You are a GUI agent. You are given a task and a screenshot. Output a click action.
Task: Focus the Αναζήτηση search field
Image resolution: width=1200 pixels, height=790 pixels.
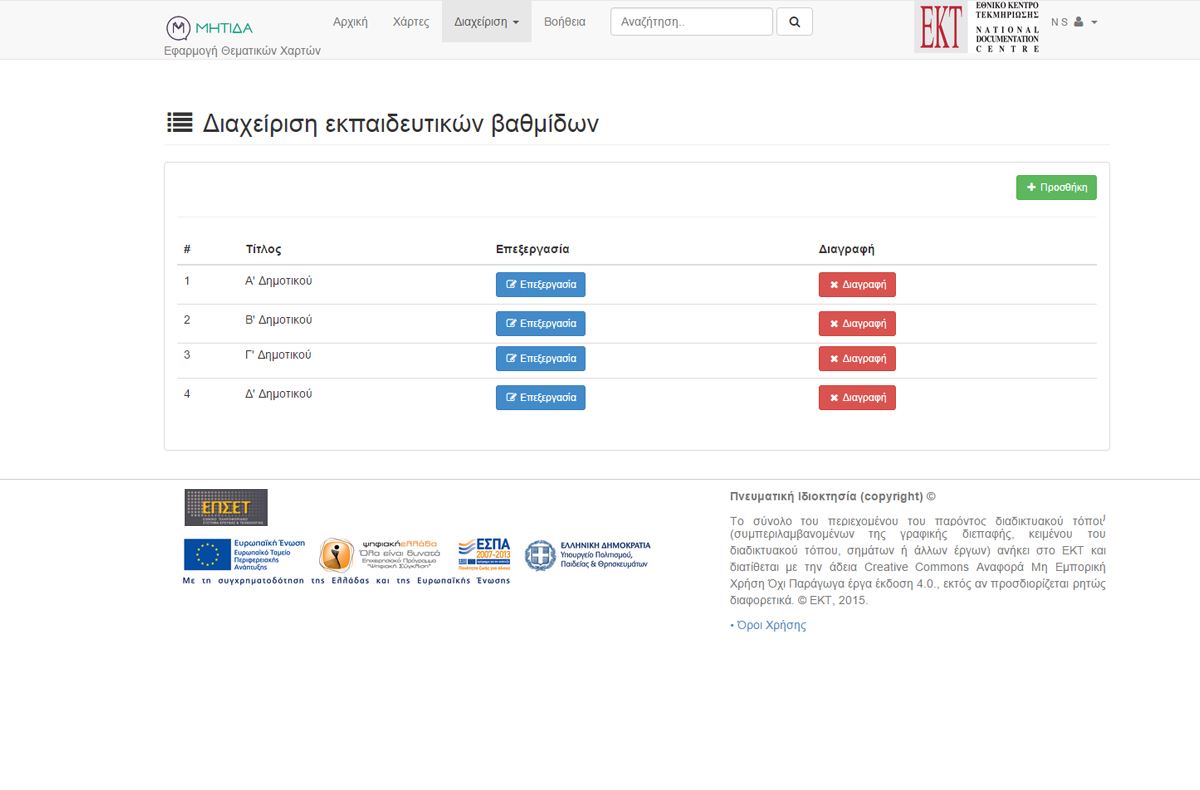[691, 22]
